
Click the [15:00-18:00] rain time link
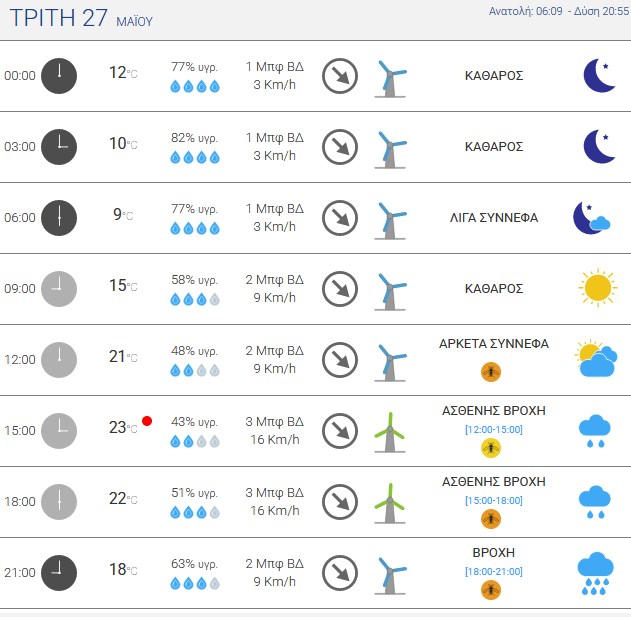494,500
